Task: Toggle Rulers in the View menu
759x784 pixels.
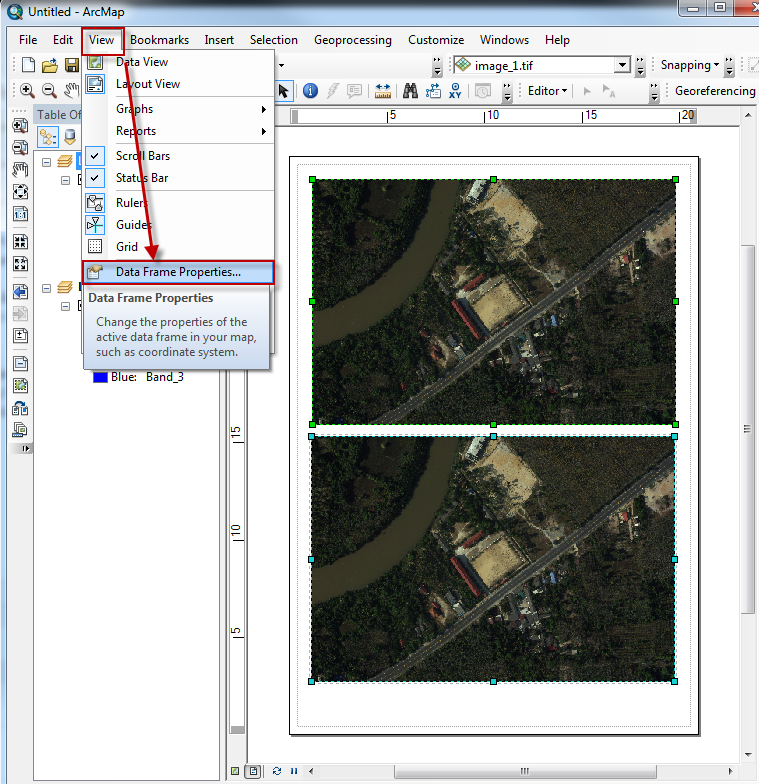Action: (x=178, y=202)
